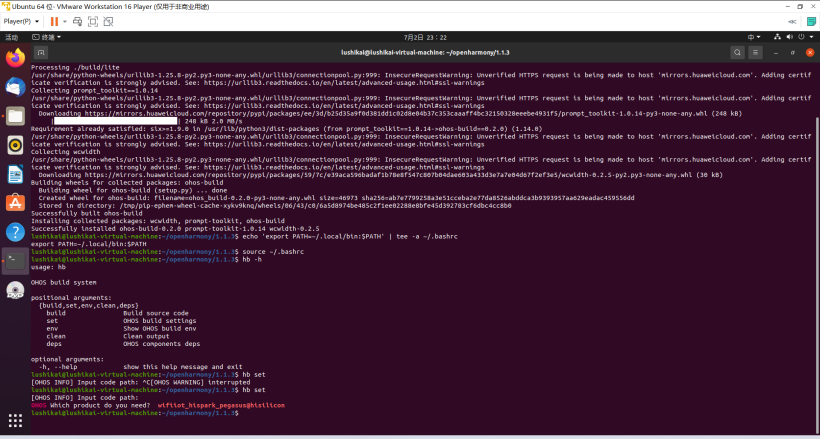Send Ctrl+Alt+Del to the virtual machine

pyautogui.click(x=77, y=21)
